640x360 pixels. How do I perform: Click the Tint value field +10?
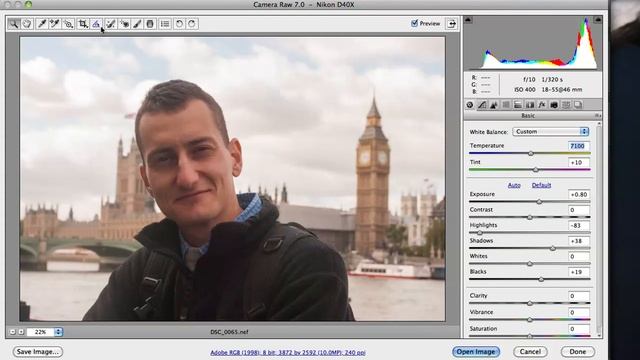click(579, 162)
